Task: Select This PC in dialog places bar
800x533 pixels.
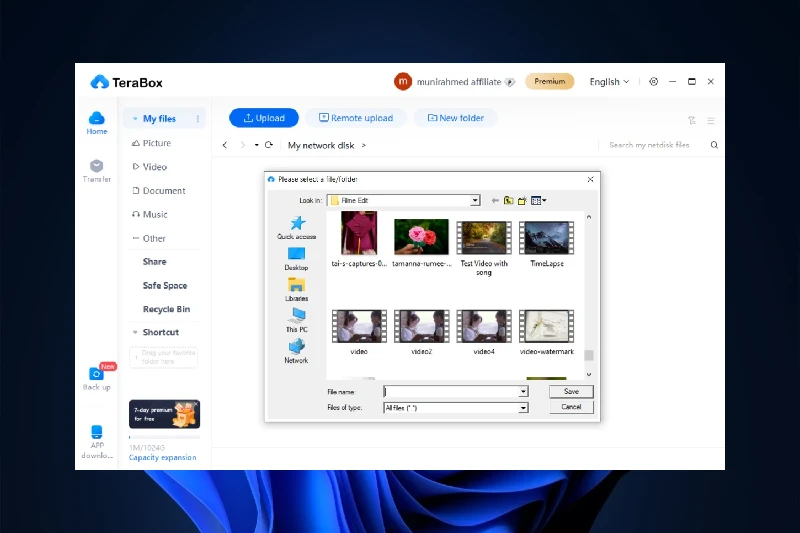Action: pyautogui.click(x=296, y=319)
